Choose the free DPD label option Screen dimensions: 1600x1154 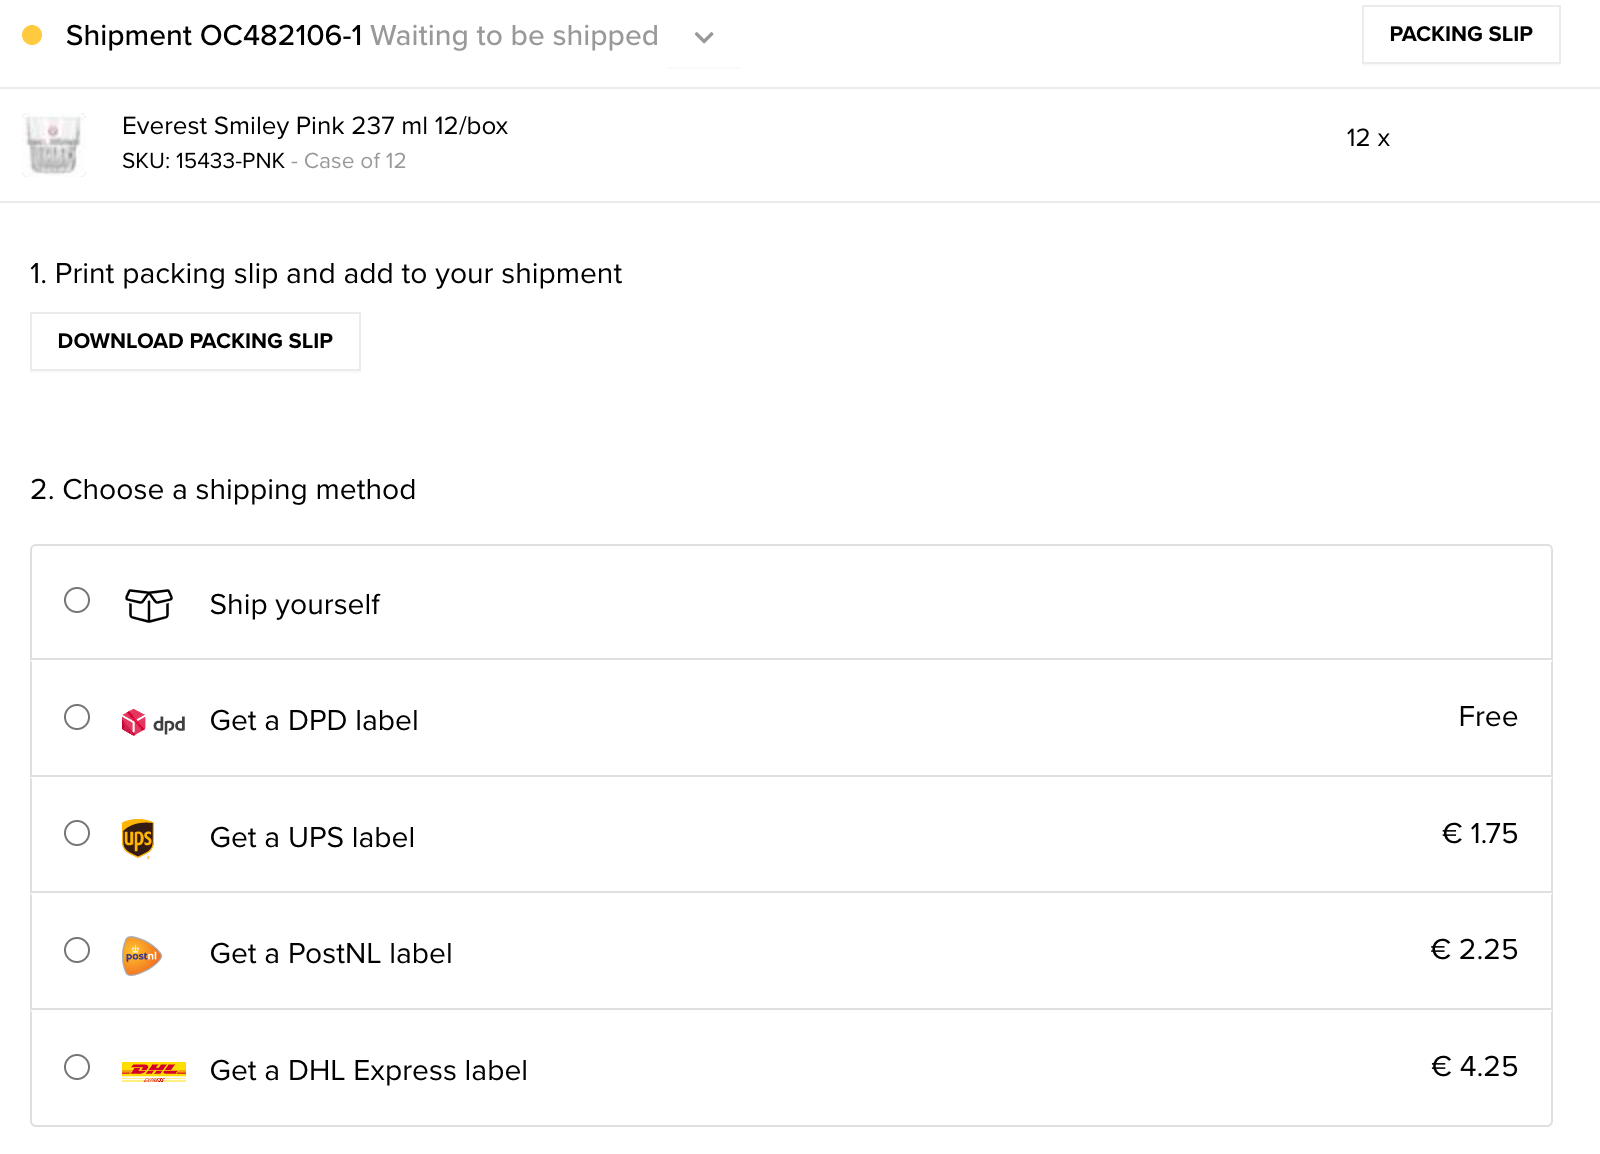point(77,717)
